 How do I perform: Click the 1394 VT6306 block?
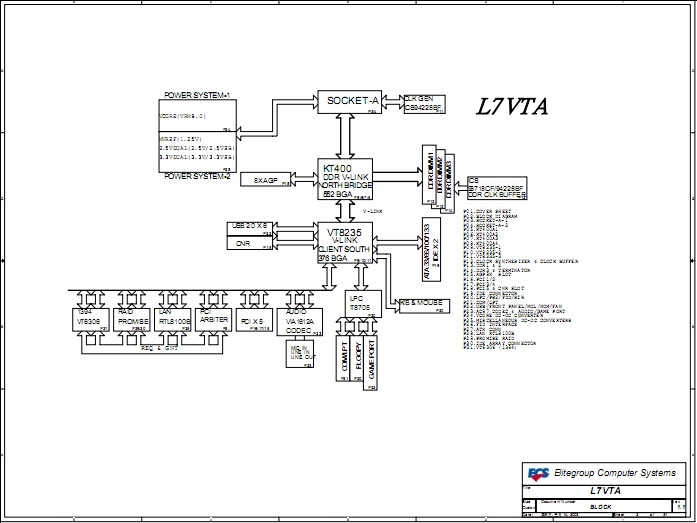[91, 319]
